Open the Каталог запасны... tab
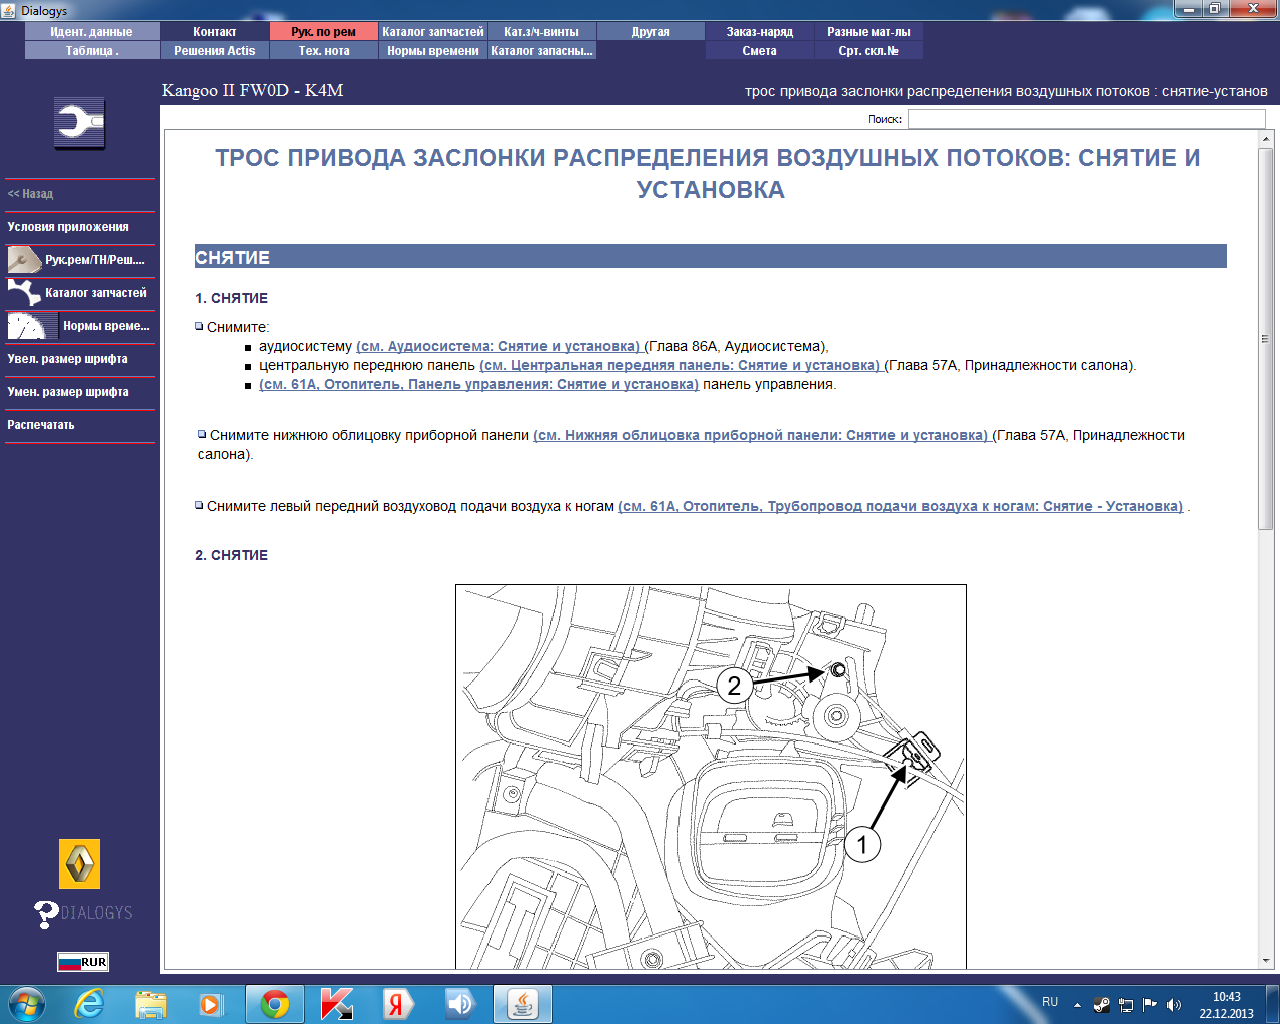The height and width of the screenshot is (1024, 1280). point(542,51)
